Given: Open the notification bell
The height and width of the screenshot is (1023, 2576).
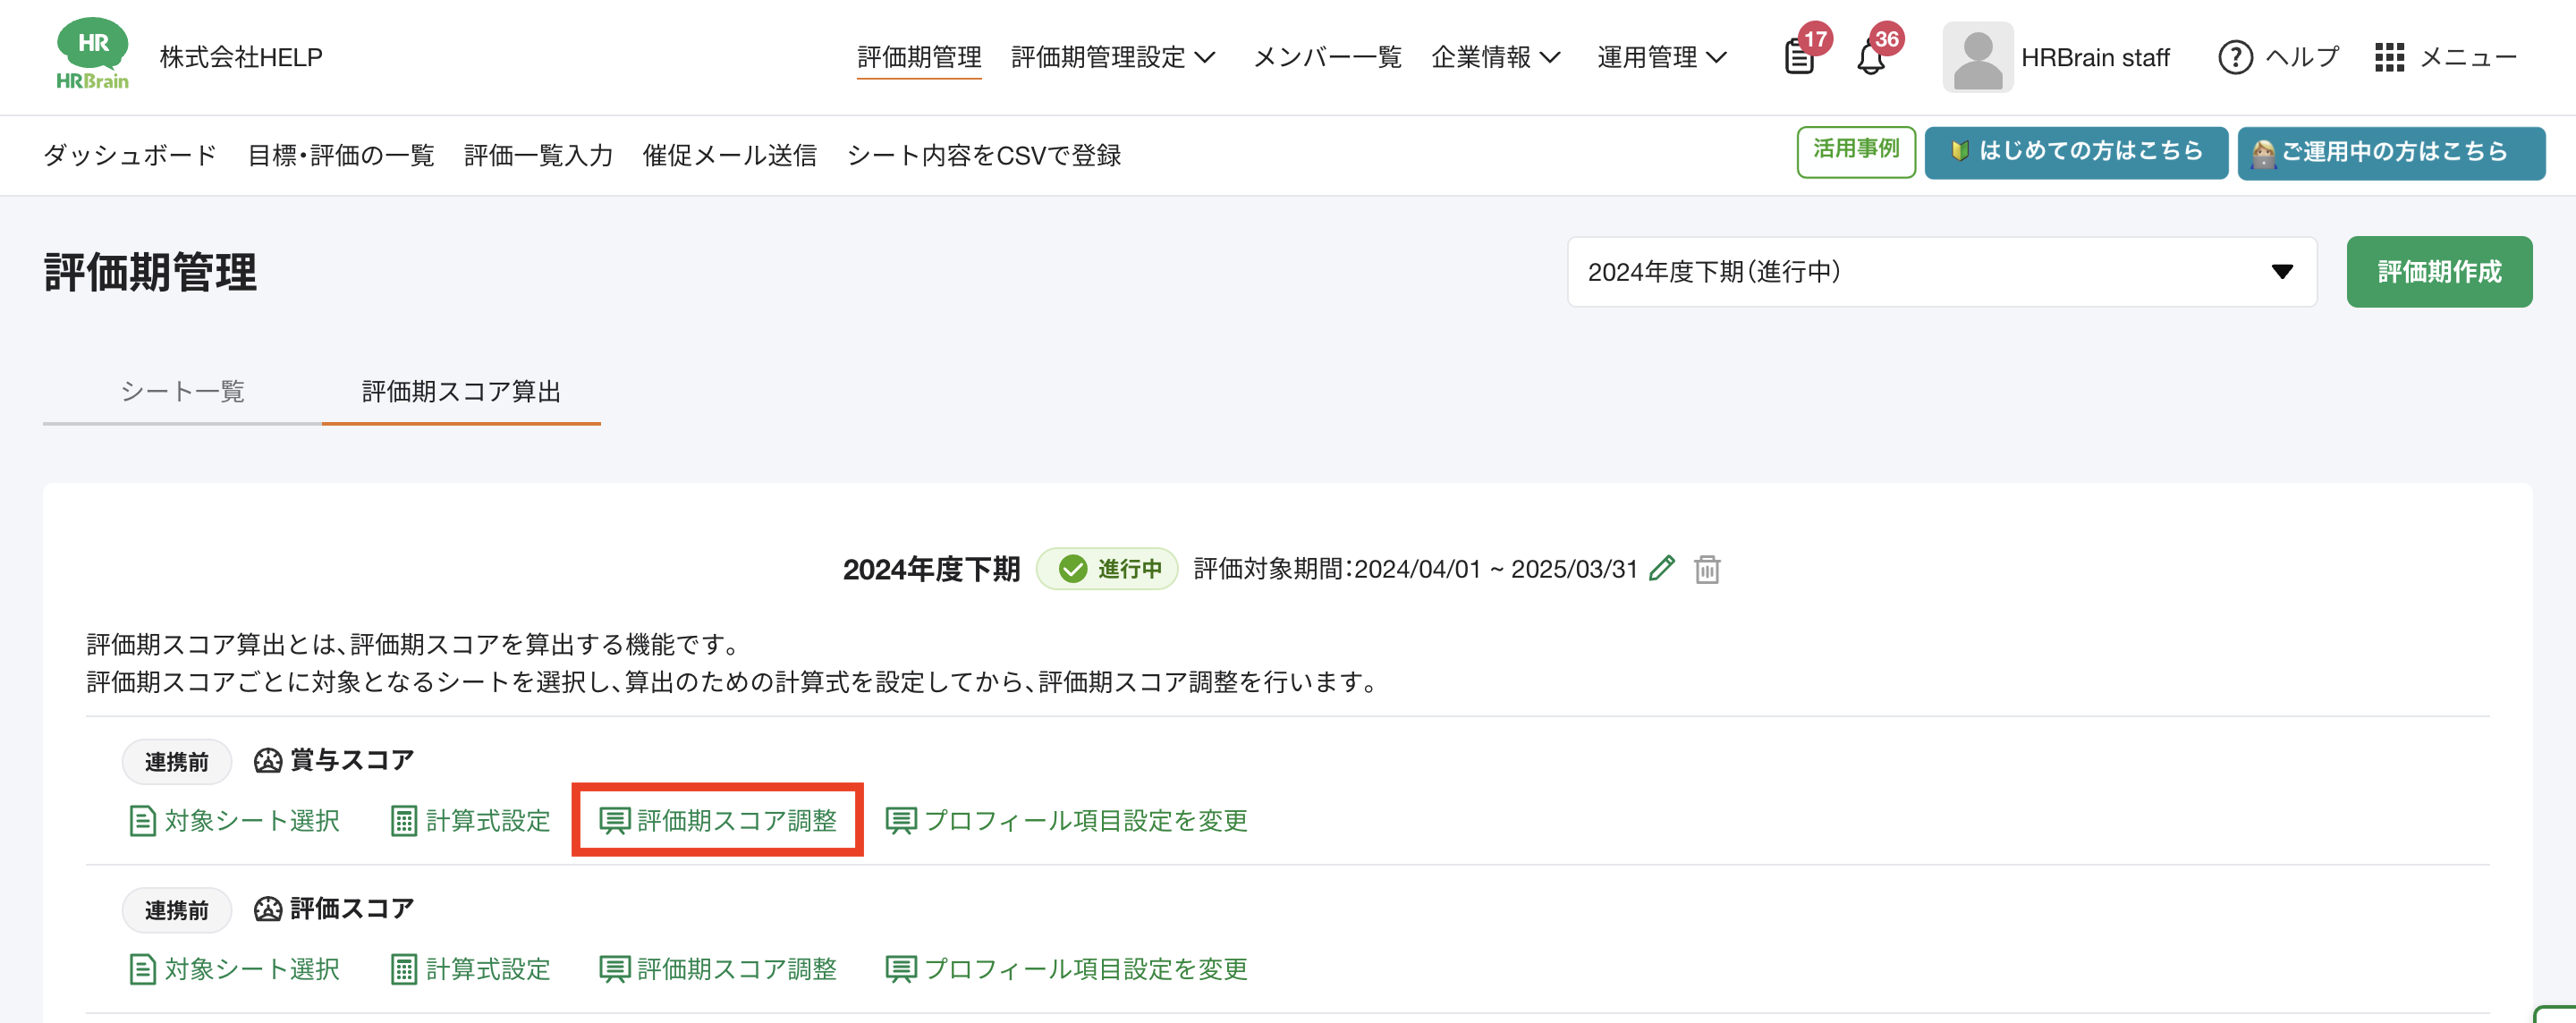Looking at the screenshot, I should click(1870, 58).
